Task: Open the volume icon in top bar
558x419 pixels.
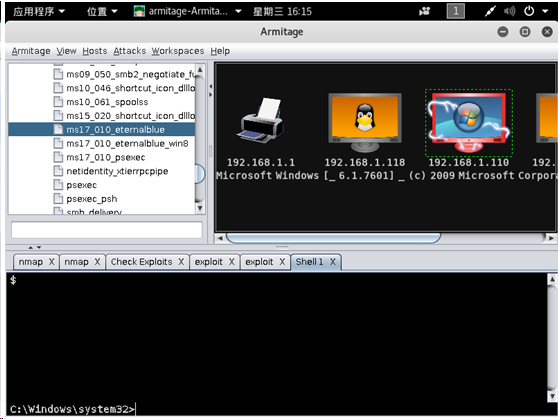Action: click(509, 11)
